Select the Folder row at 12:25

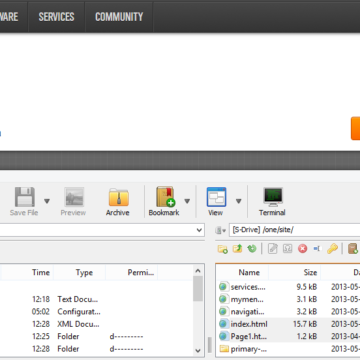tap(97, 336)
